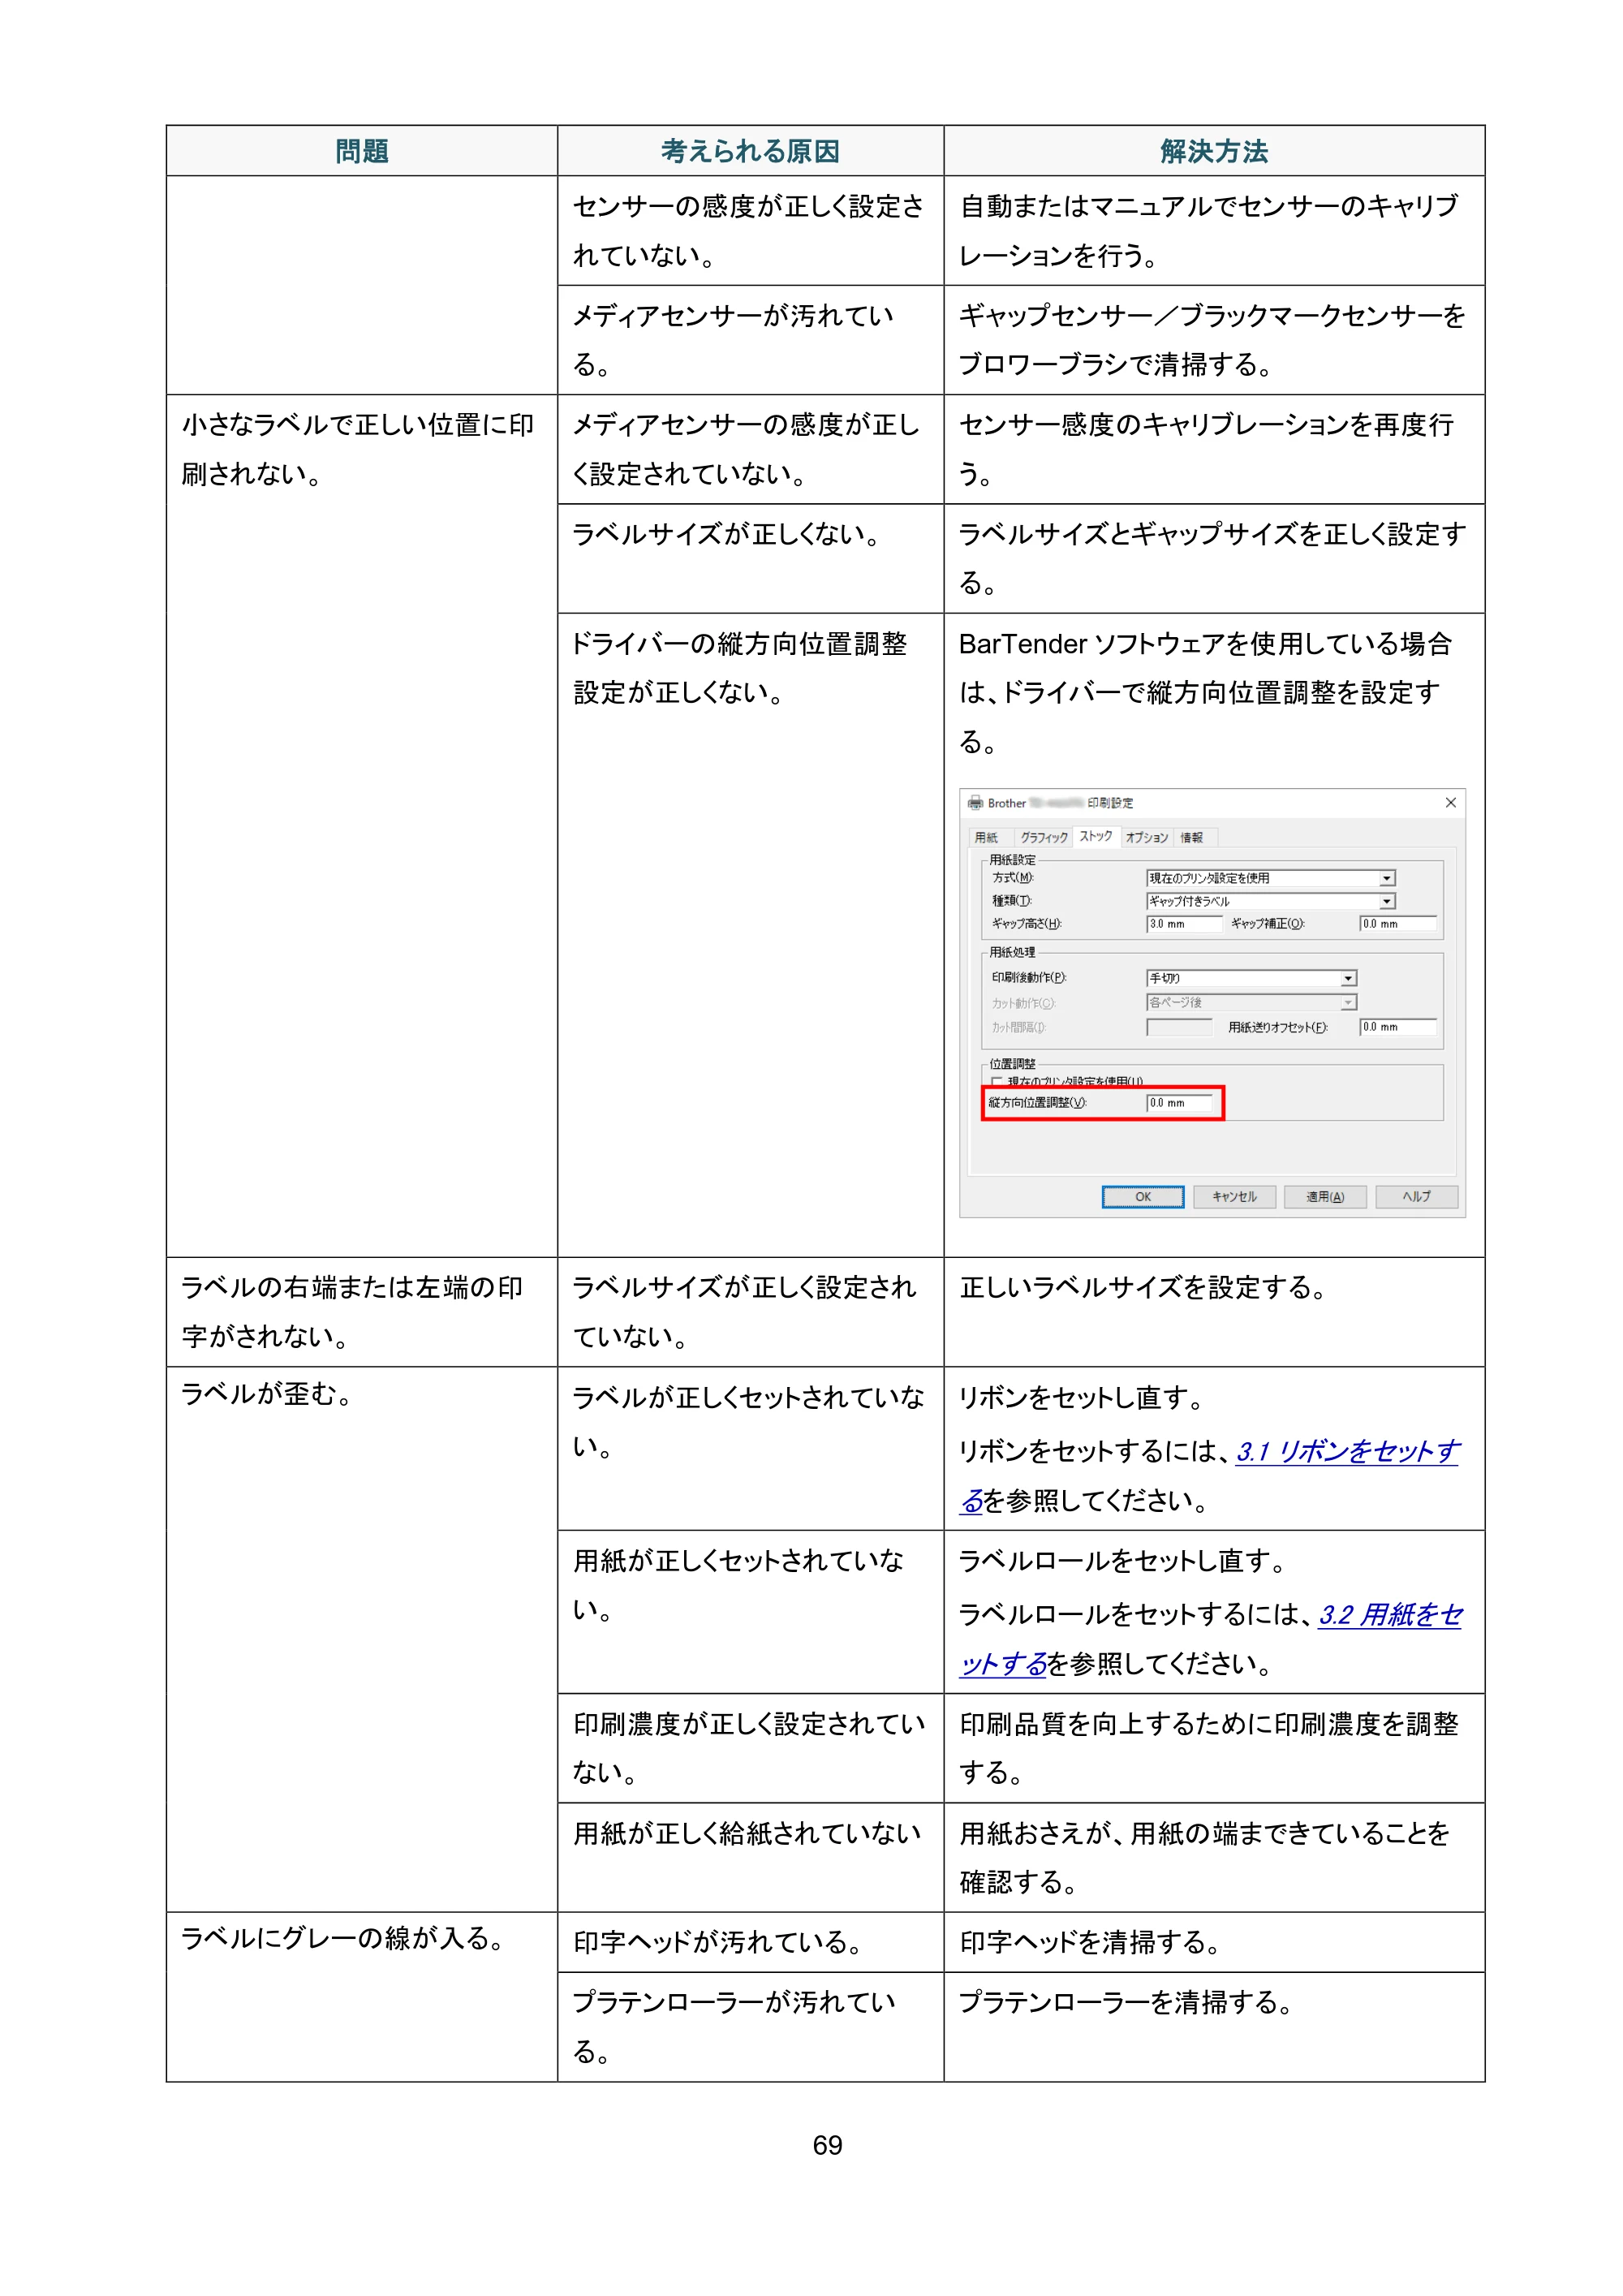Click the Brother printer icon in dialog title
Viewport: 1623px width, 2296px height.
point(975,803)
